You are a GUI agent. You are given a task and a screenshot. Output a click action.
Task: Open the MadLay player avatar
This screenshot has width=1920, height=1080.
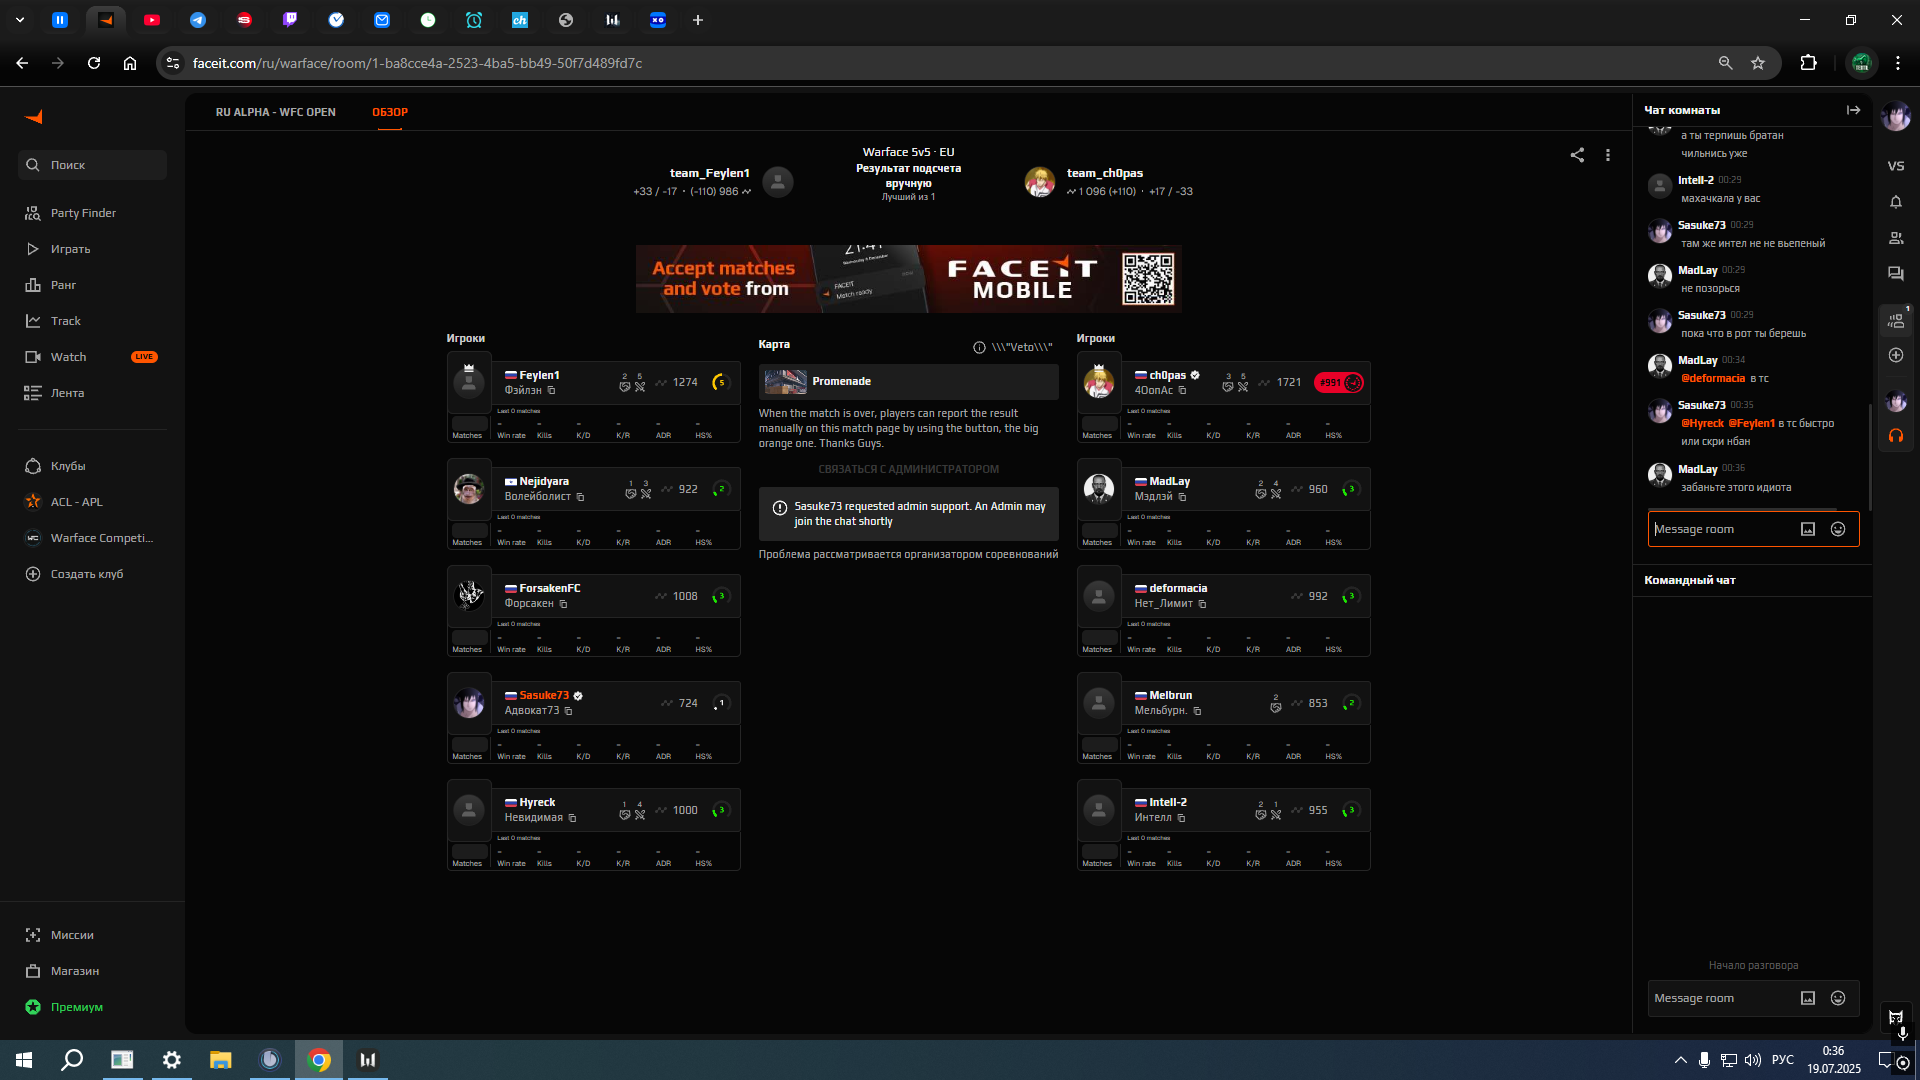1099,489
